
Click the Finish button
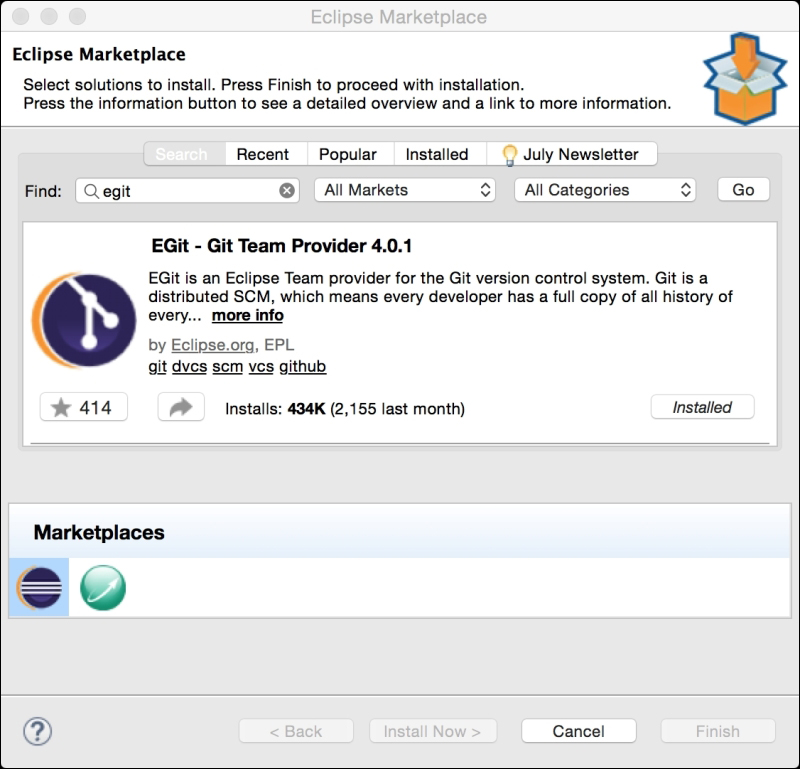[718, 731]
